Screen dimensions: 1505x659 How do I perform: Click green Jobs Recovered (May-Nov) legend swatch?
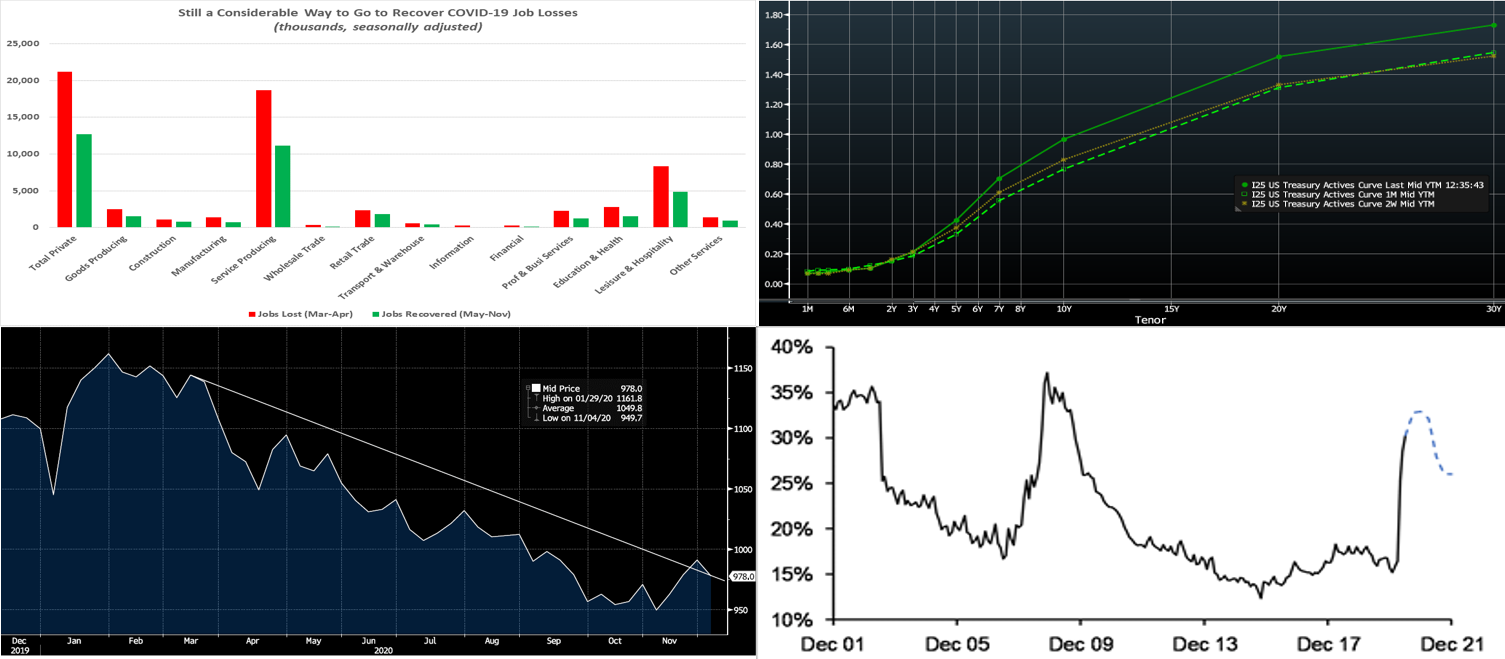point(376,314)
